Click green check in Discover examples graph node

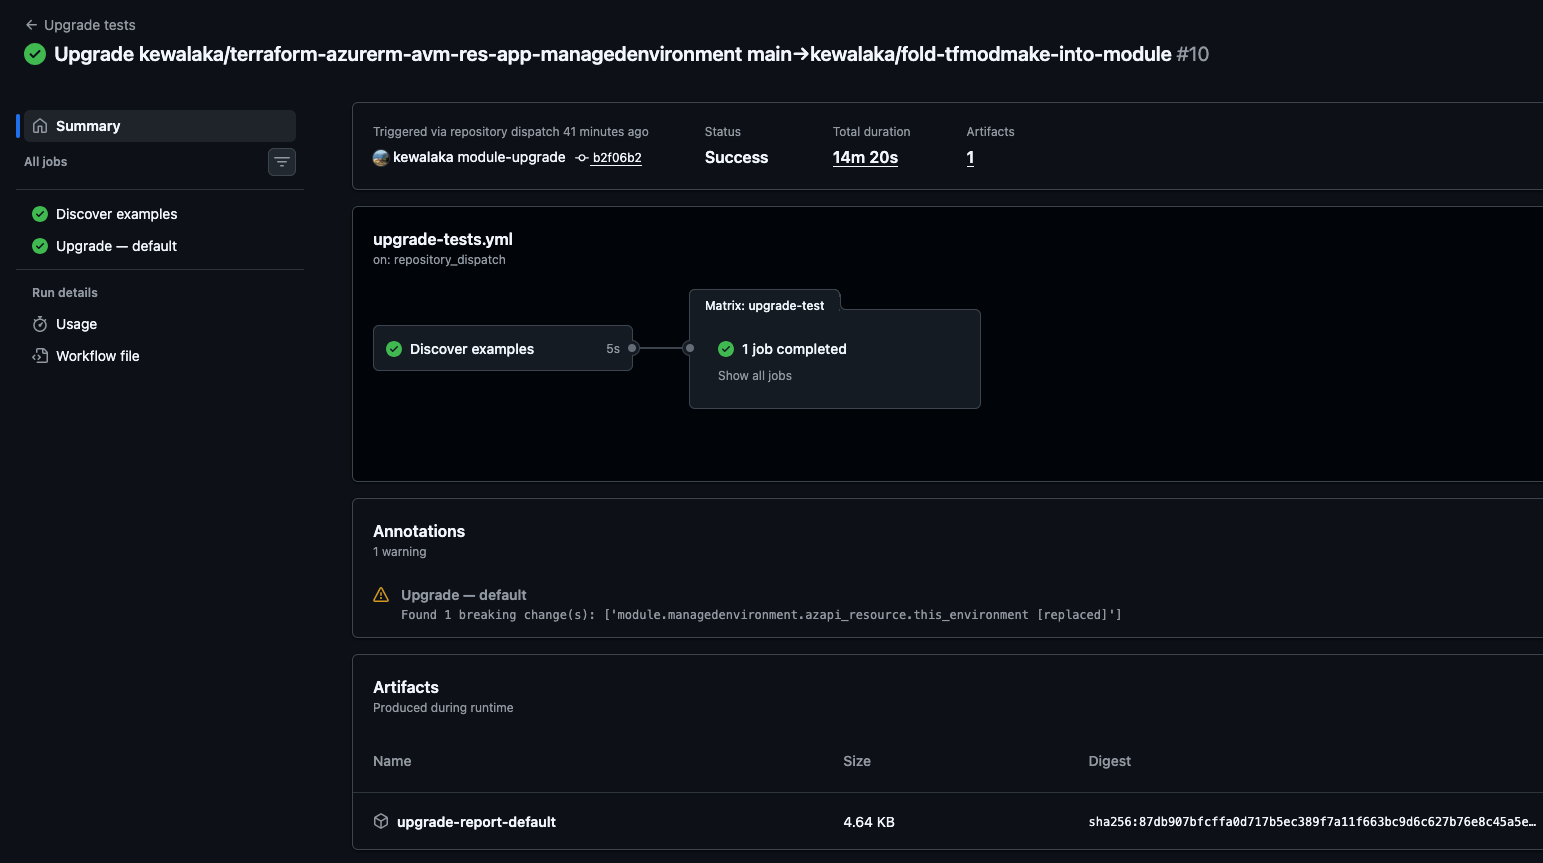tap(394, 349)
